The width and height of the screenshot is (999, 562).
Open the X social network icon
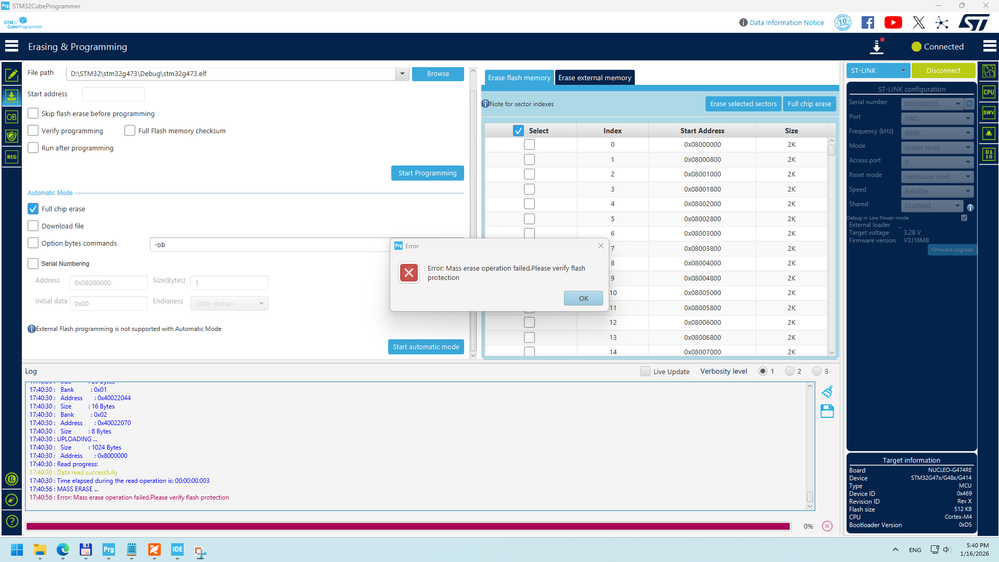coord(918,22)
